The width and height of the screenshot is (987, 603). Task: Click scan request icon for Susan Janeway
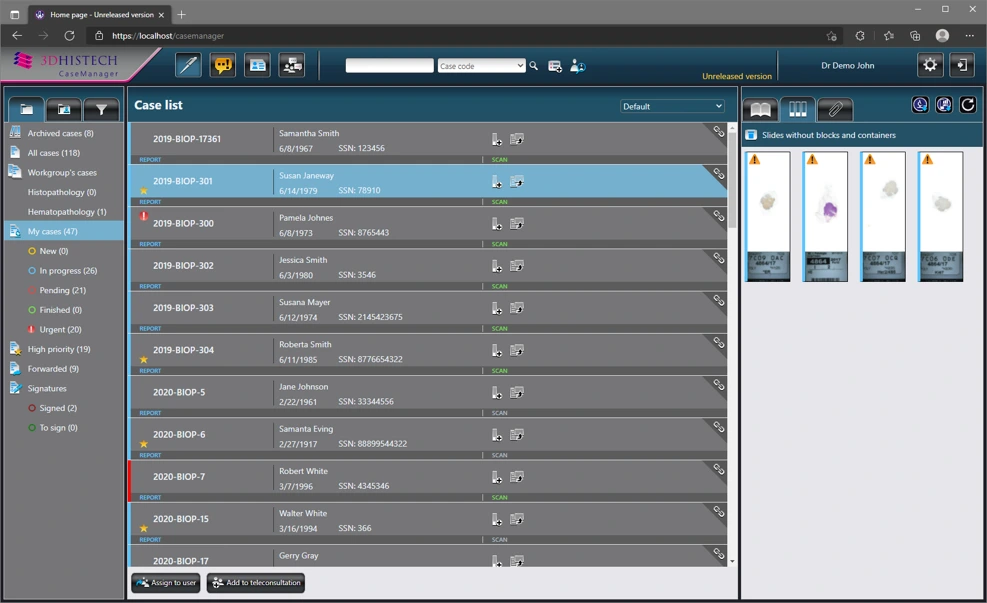click(x=517, y=181)
